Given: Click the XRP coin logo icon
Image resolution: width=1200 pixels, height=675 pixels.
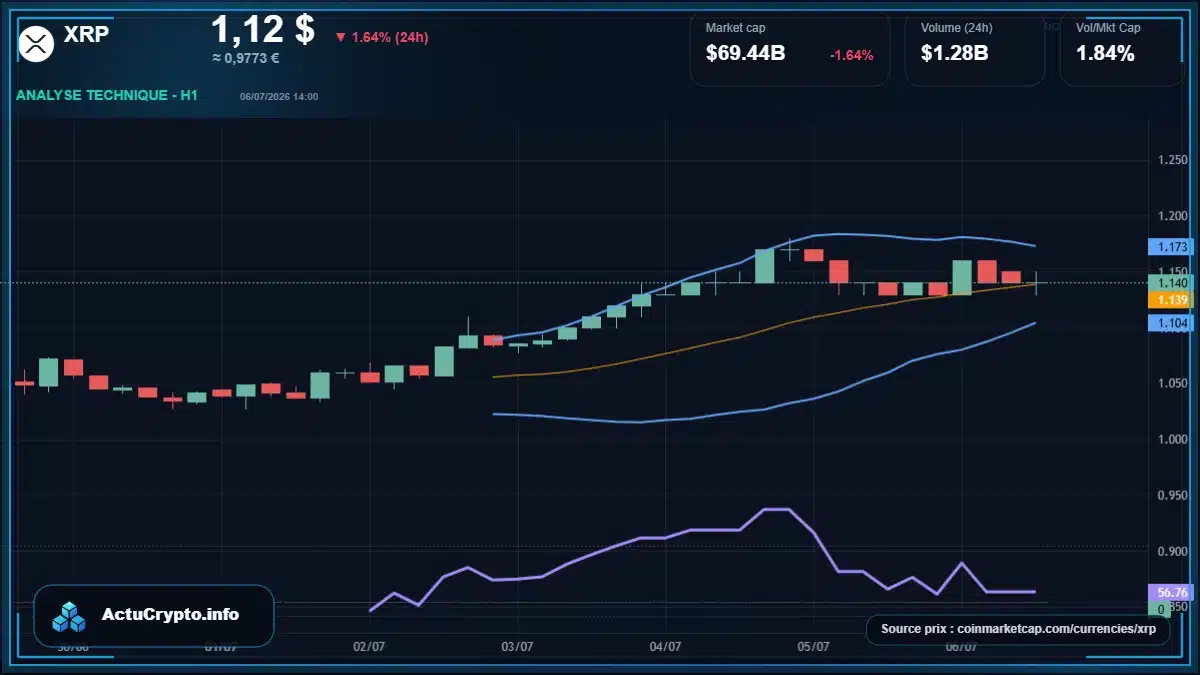Looking at the screenshot, I should [36, 43].
